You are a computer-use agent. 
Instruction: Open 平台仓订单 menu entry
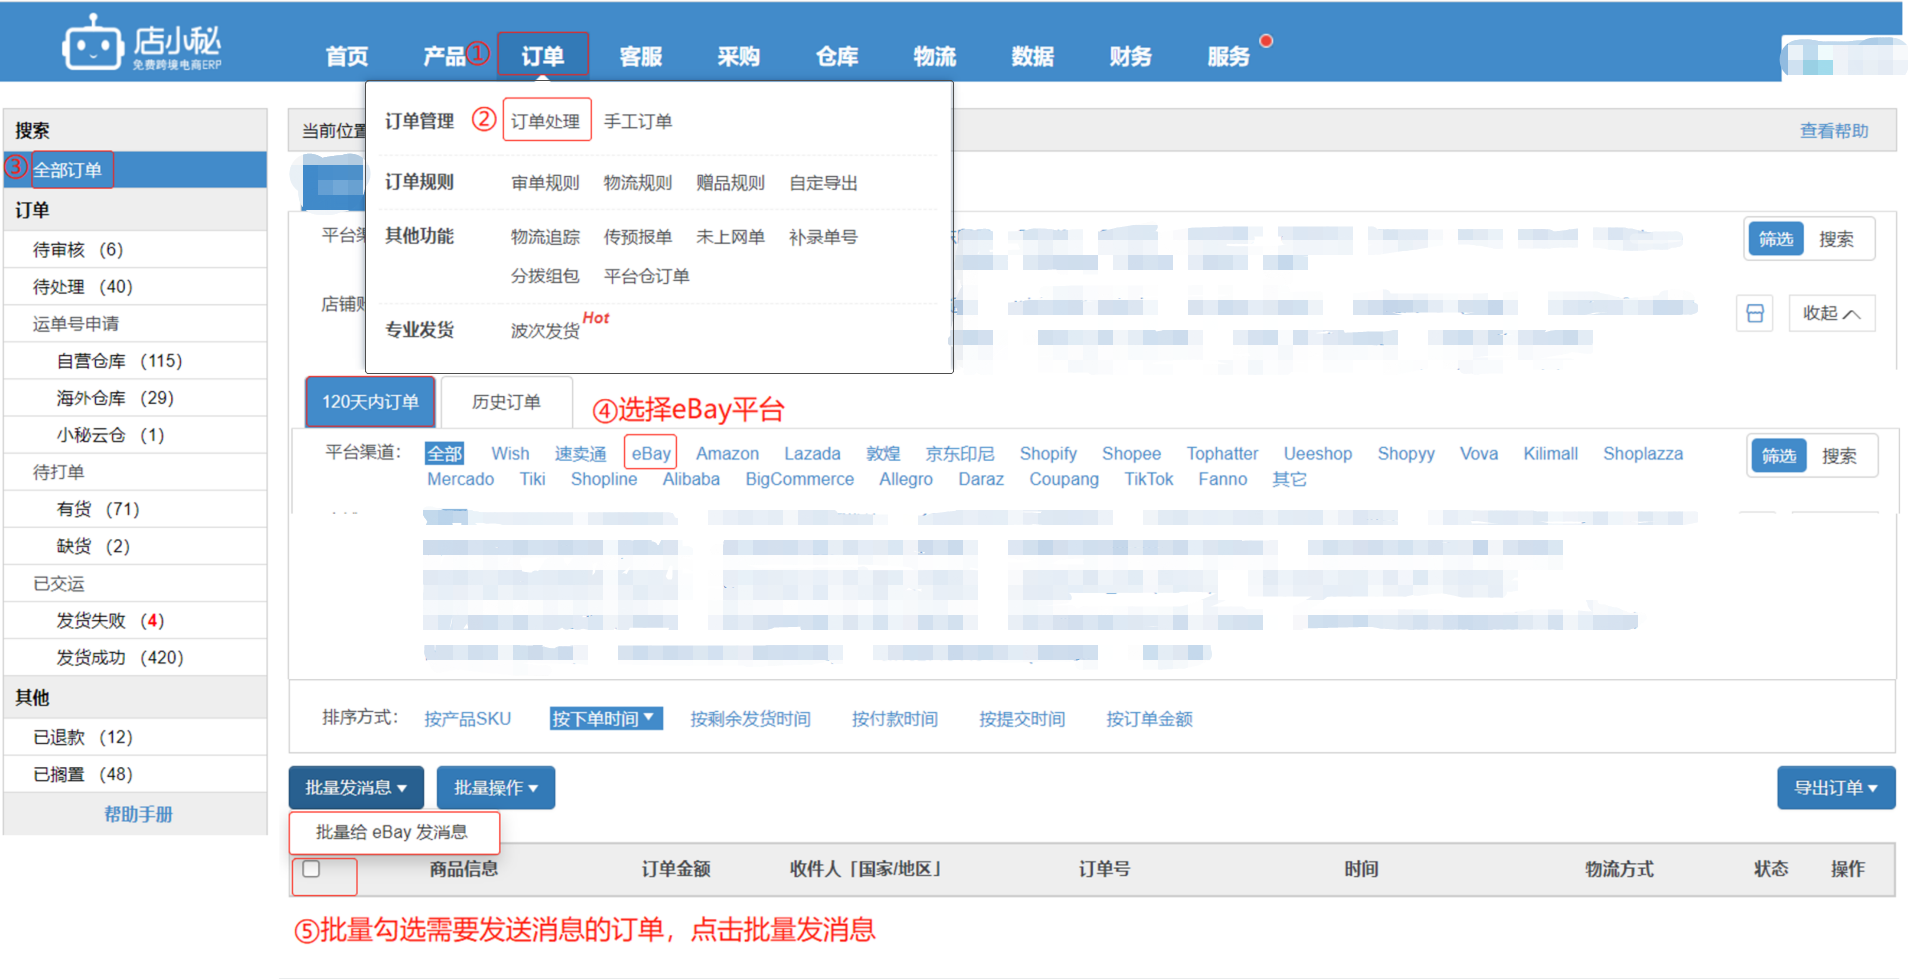coord(646,275)
